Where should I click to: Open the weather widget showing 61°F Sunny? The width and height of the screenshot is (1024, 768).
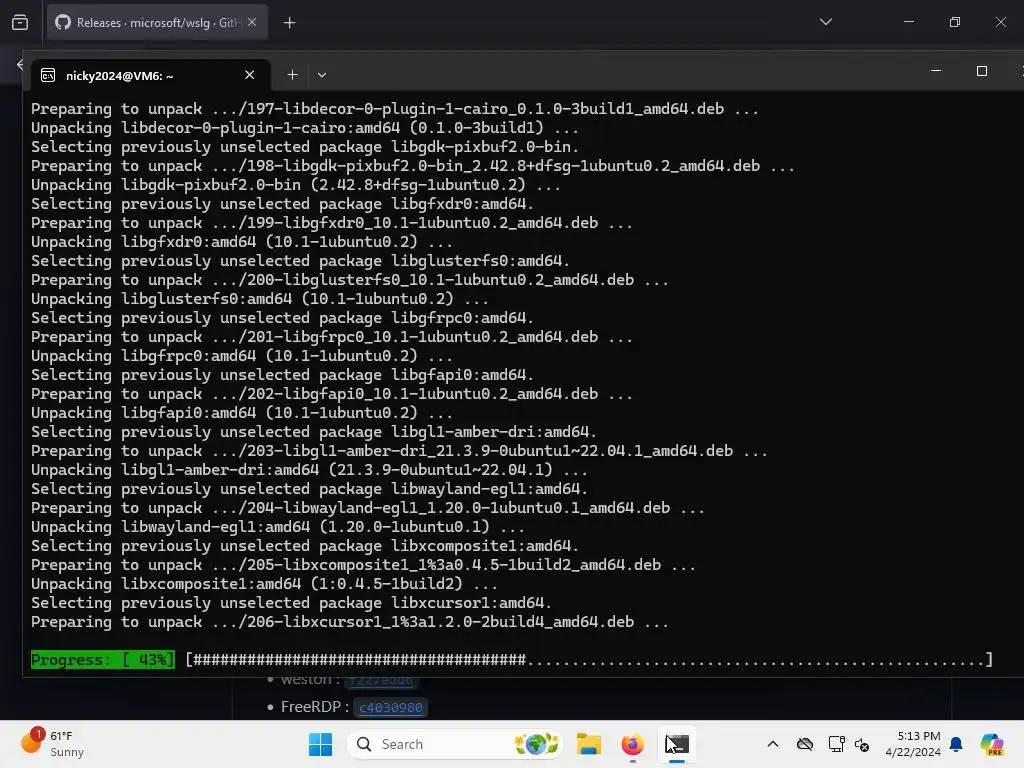point(53,744)
